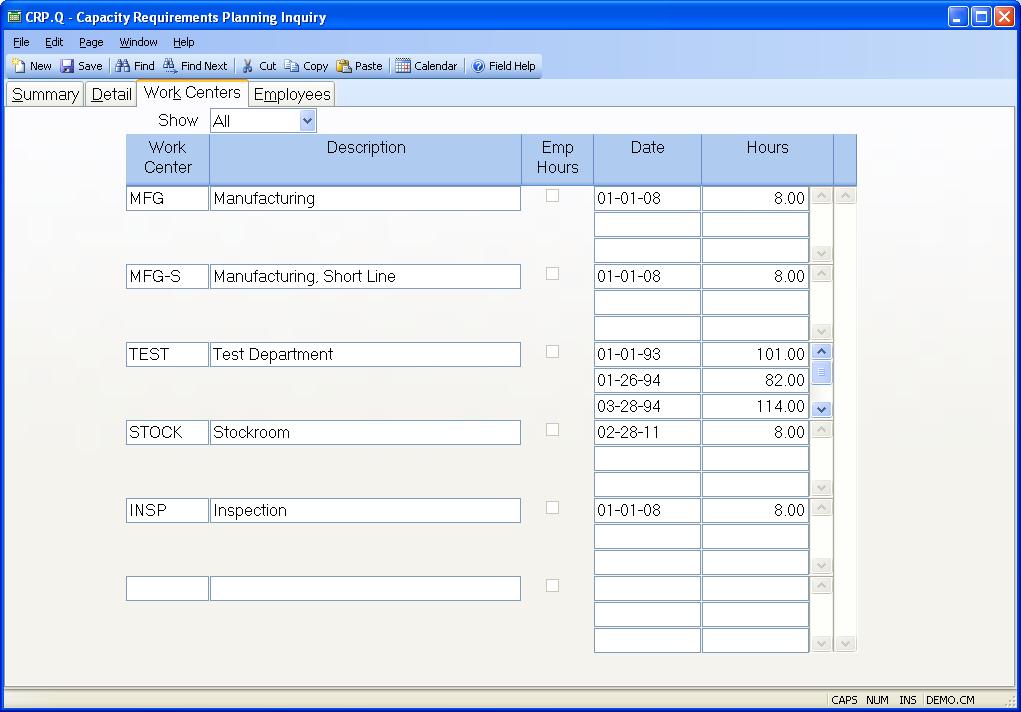Toggle Emp Hours checkbox in empty last row

[x=552, y=586]
